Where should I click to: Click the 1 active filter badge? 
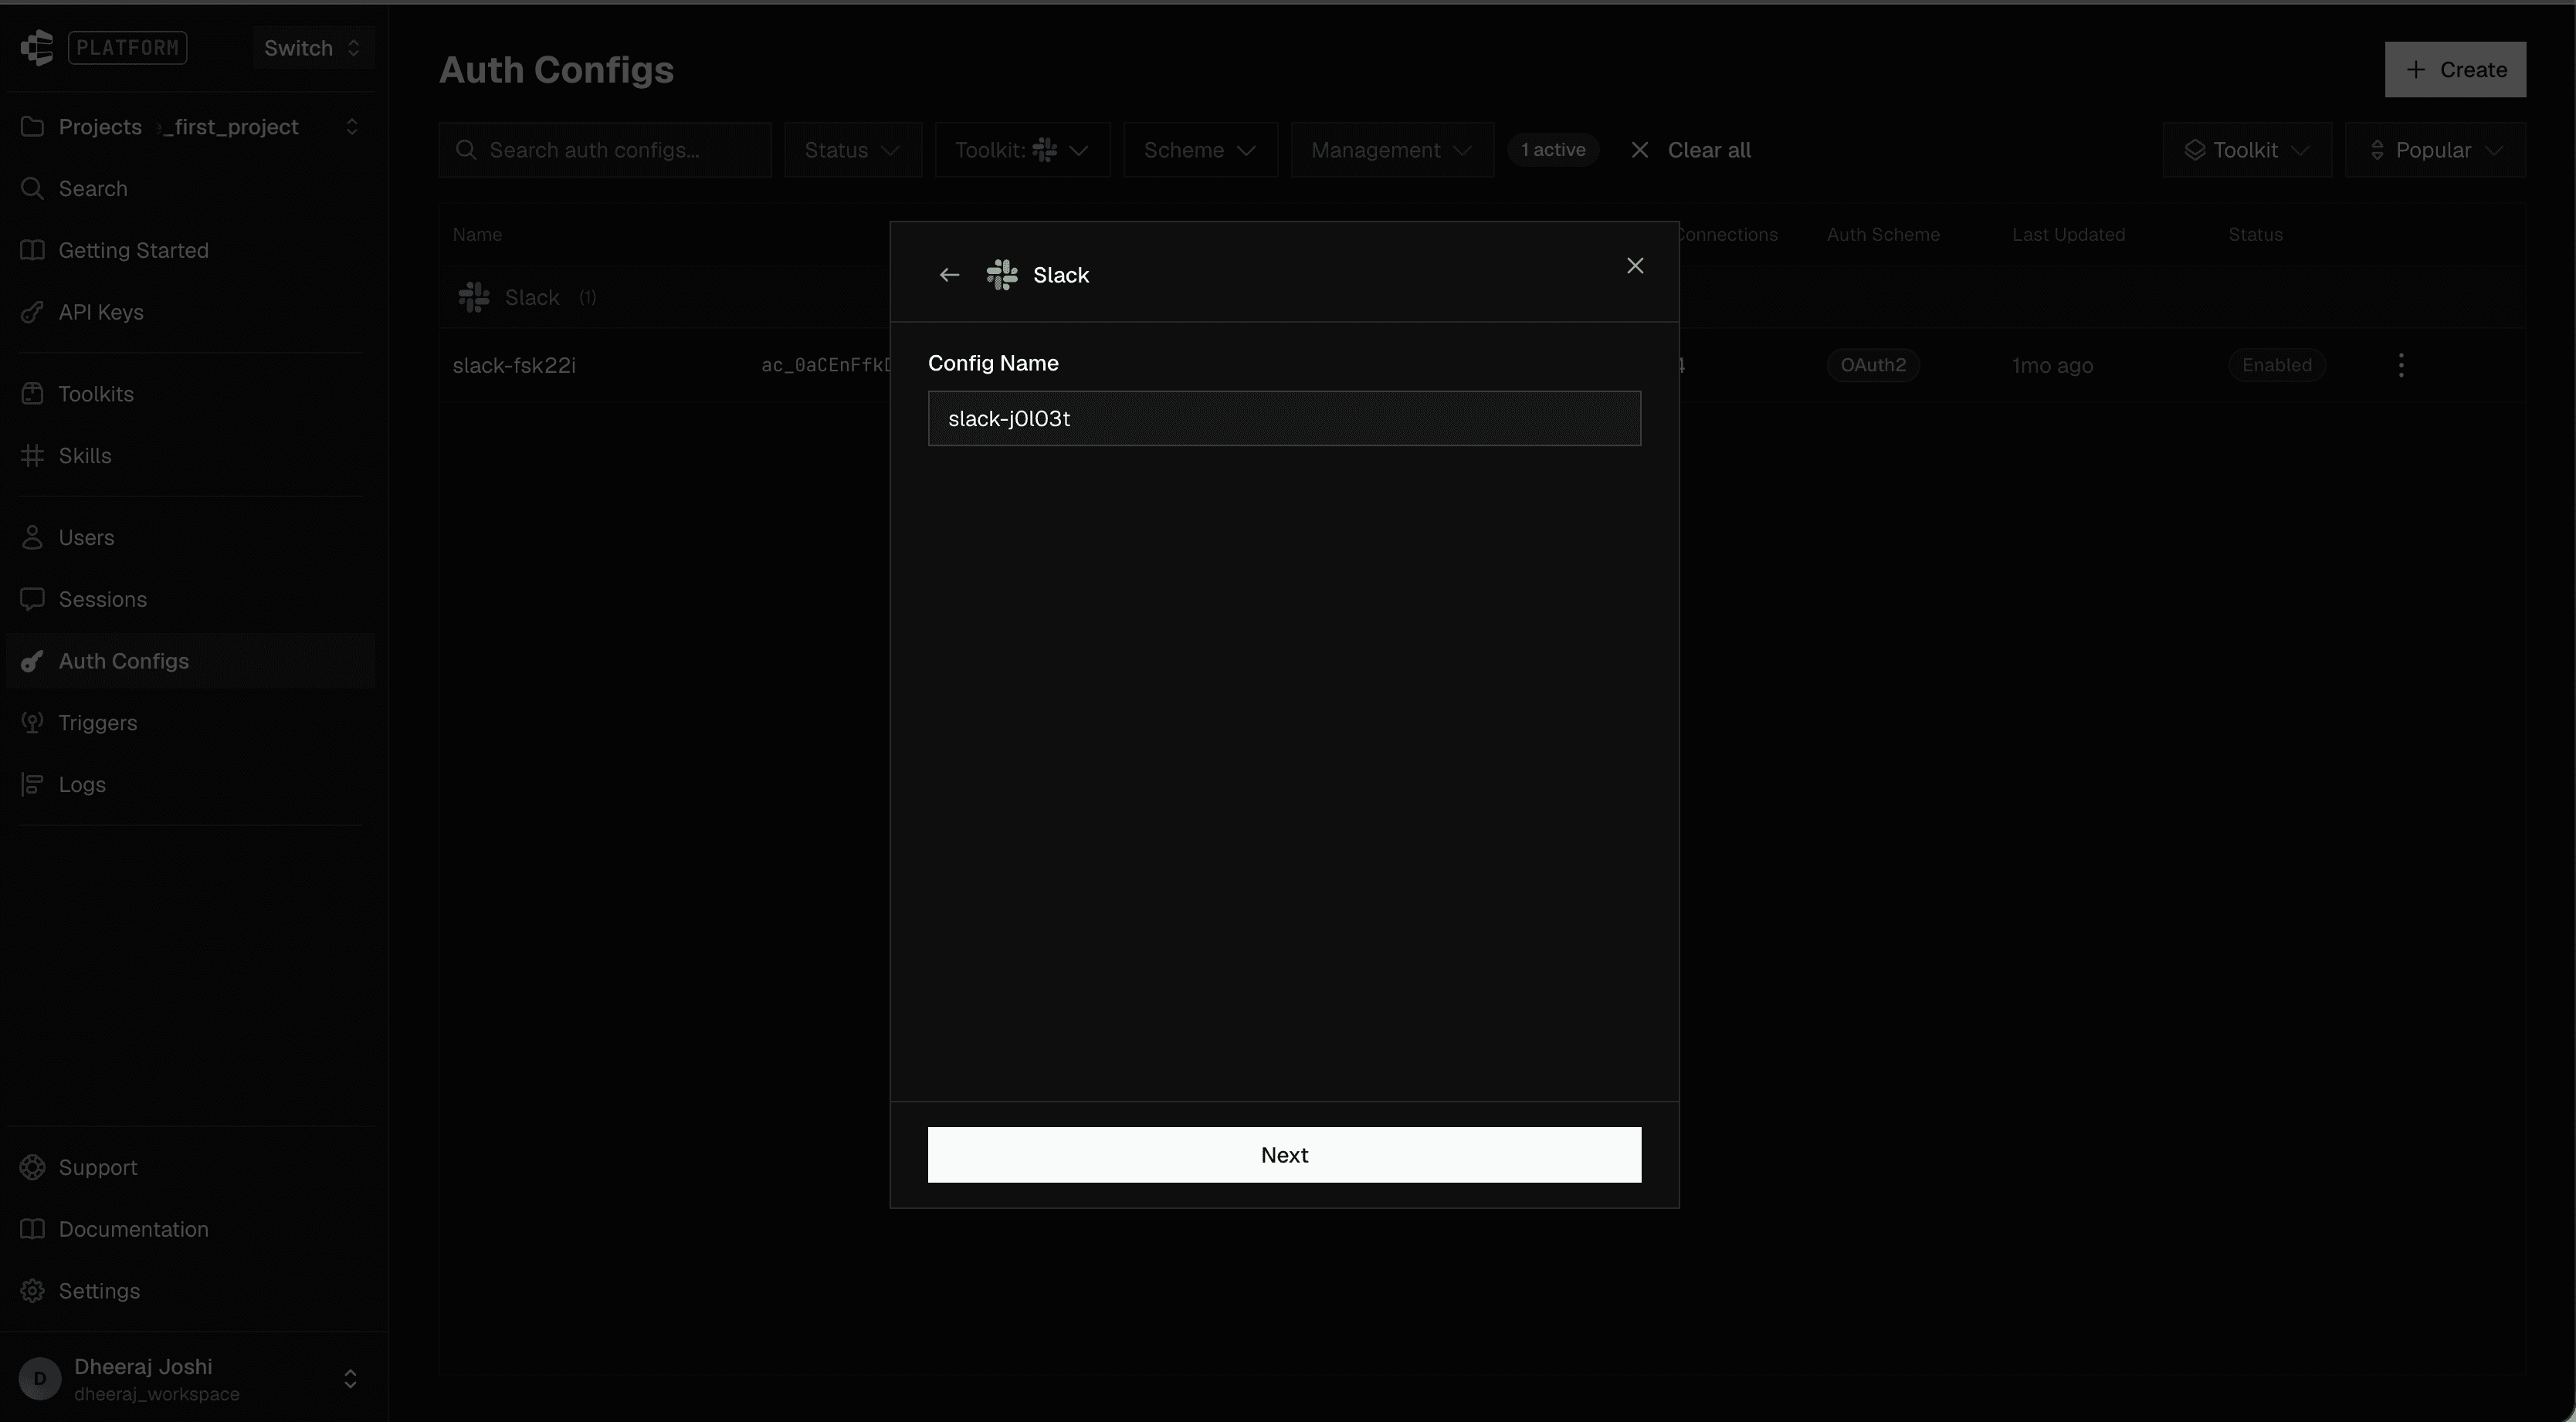point(1553,150)
